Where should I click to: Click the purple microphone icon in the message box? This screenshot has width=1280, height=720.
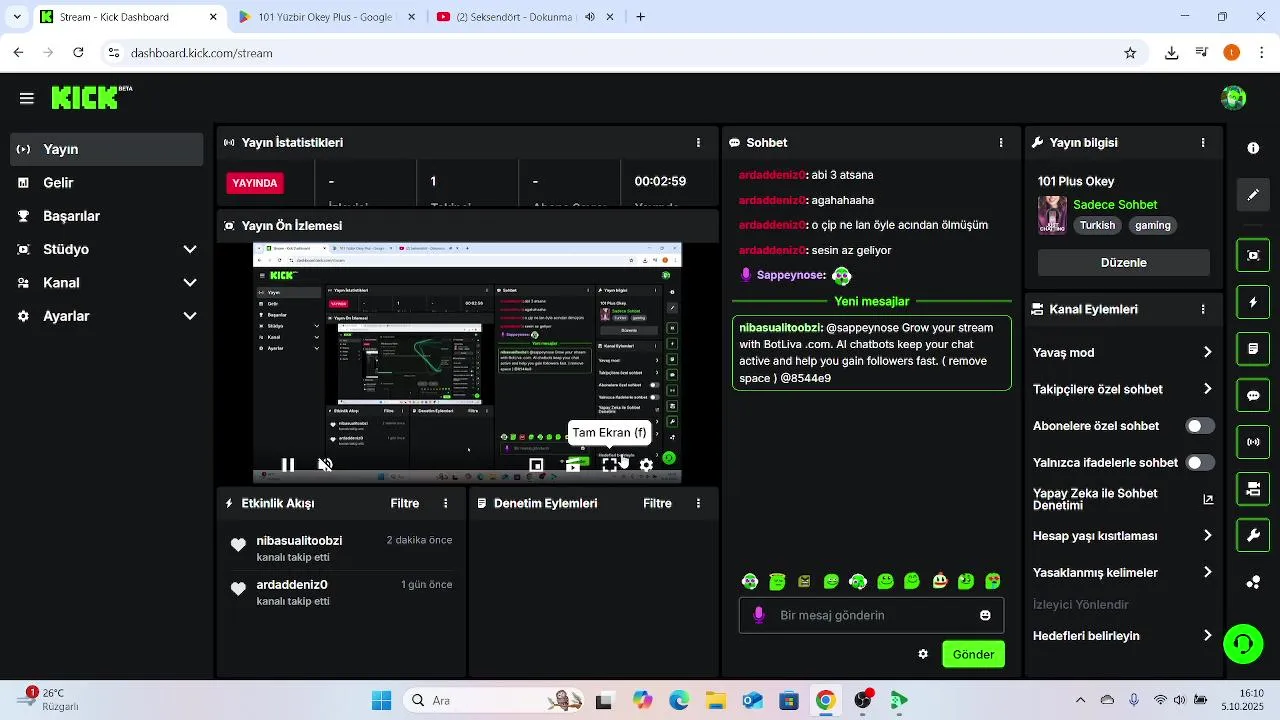(759, 615)
